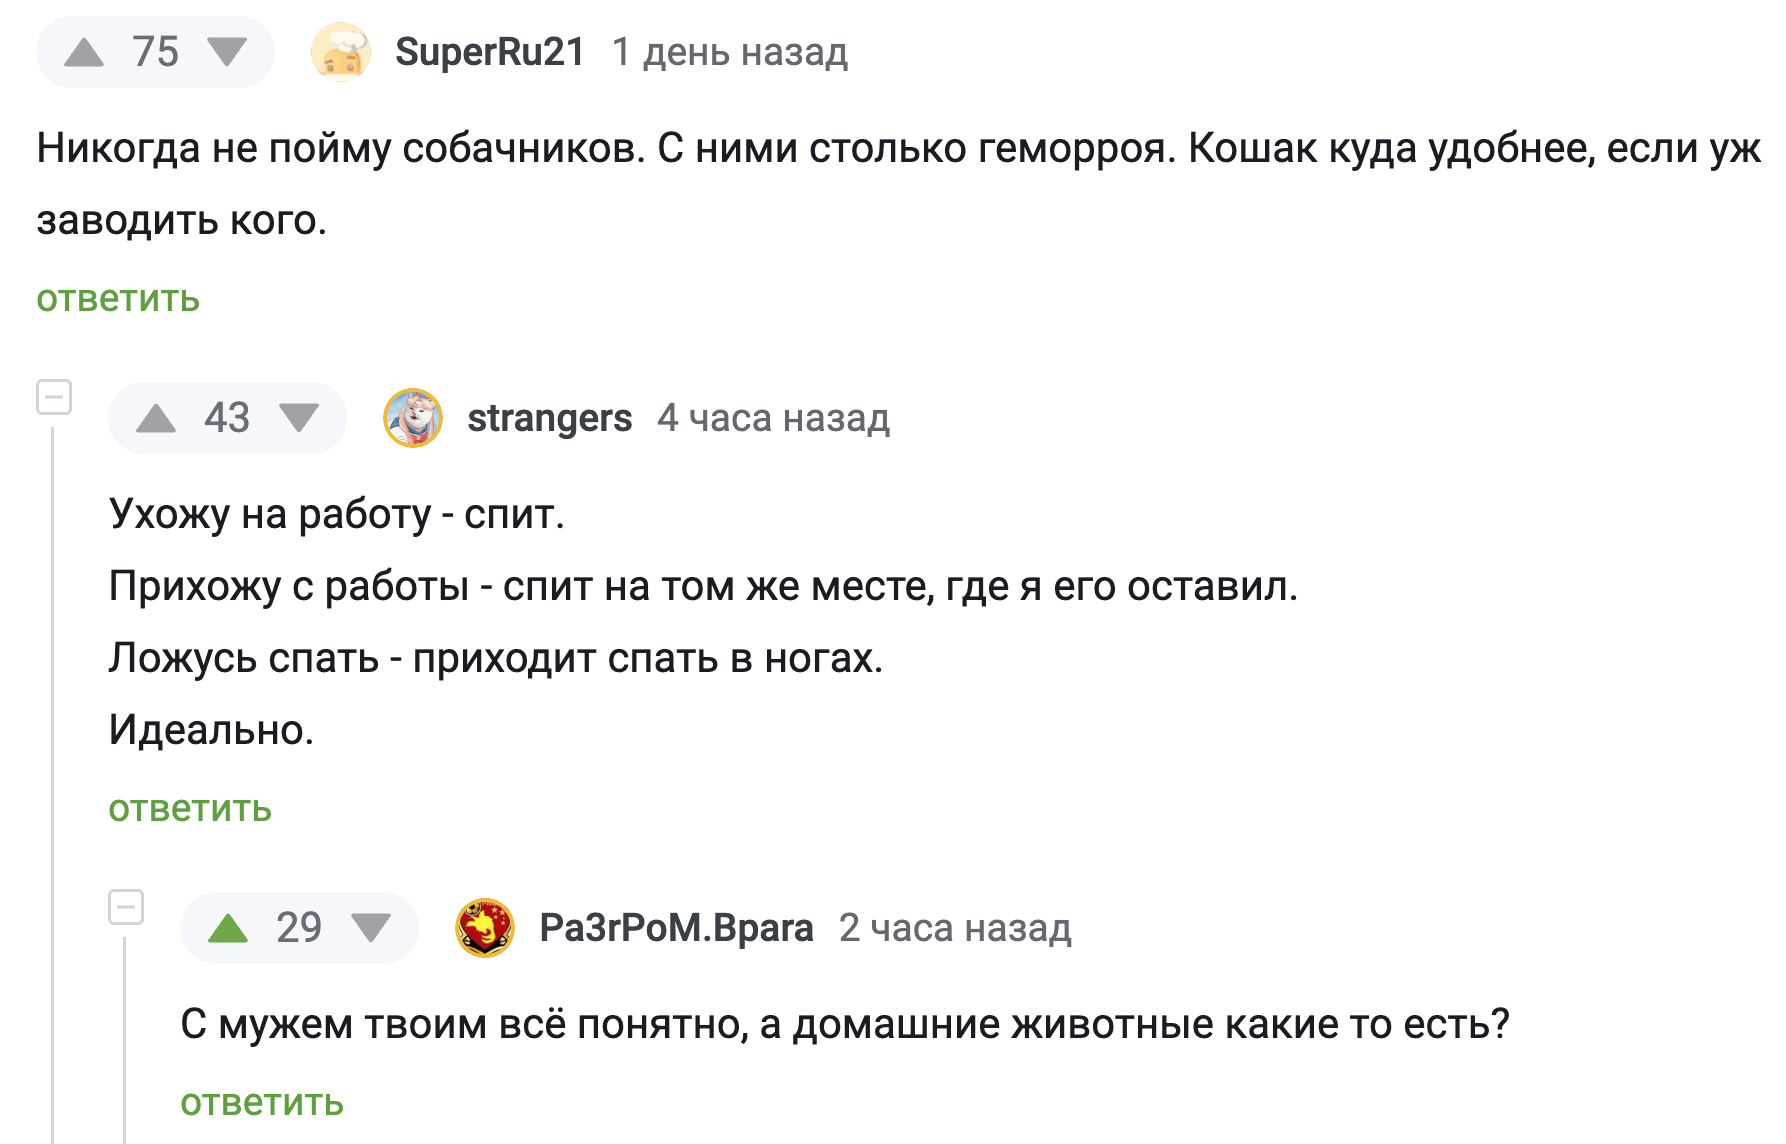The width and height of the screenshot is (1786, 1144).
Task: Click the '2 часа назад' timestamp
Action: pyautogui.click(x=955, y=928)
